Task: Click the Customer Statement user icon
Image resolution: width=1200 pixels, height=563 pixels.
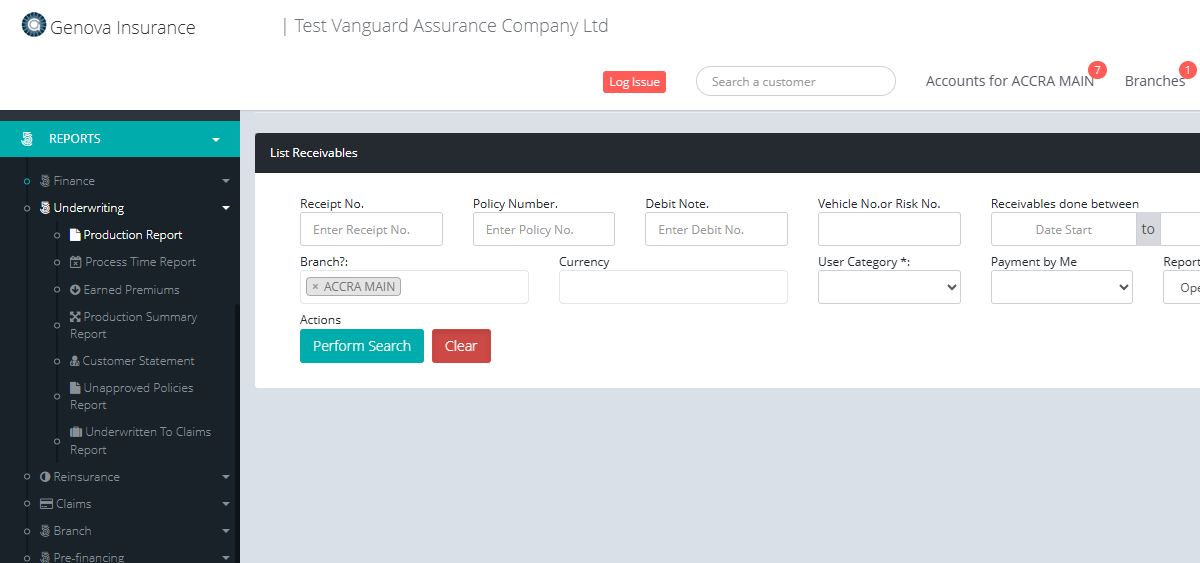Action: [75, 361]
